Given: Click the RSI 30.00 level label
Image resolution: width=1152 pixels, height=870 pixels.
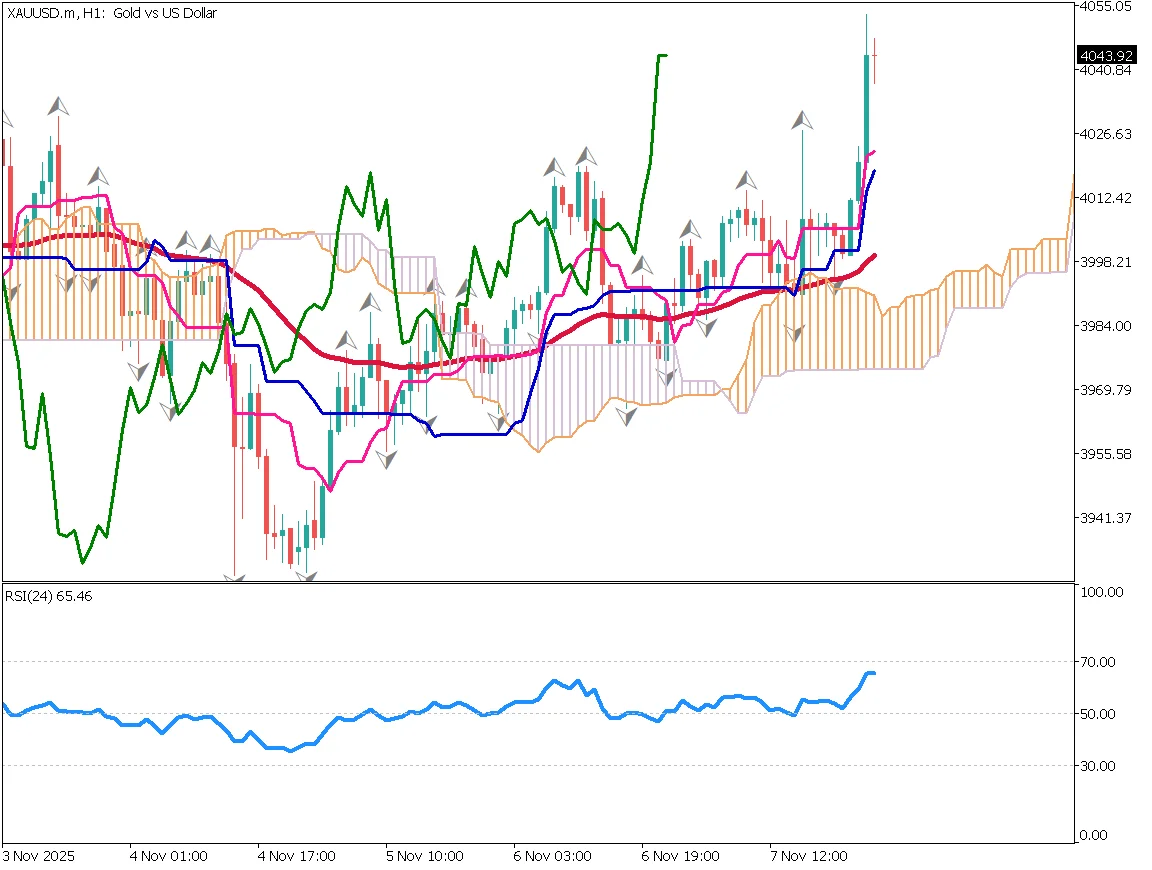Looking at the screenshot, I should (x=1100, y=765).
